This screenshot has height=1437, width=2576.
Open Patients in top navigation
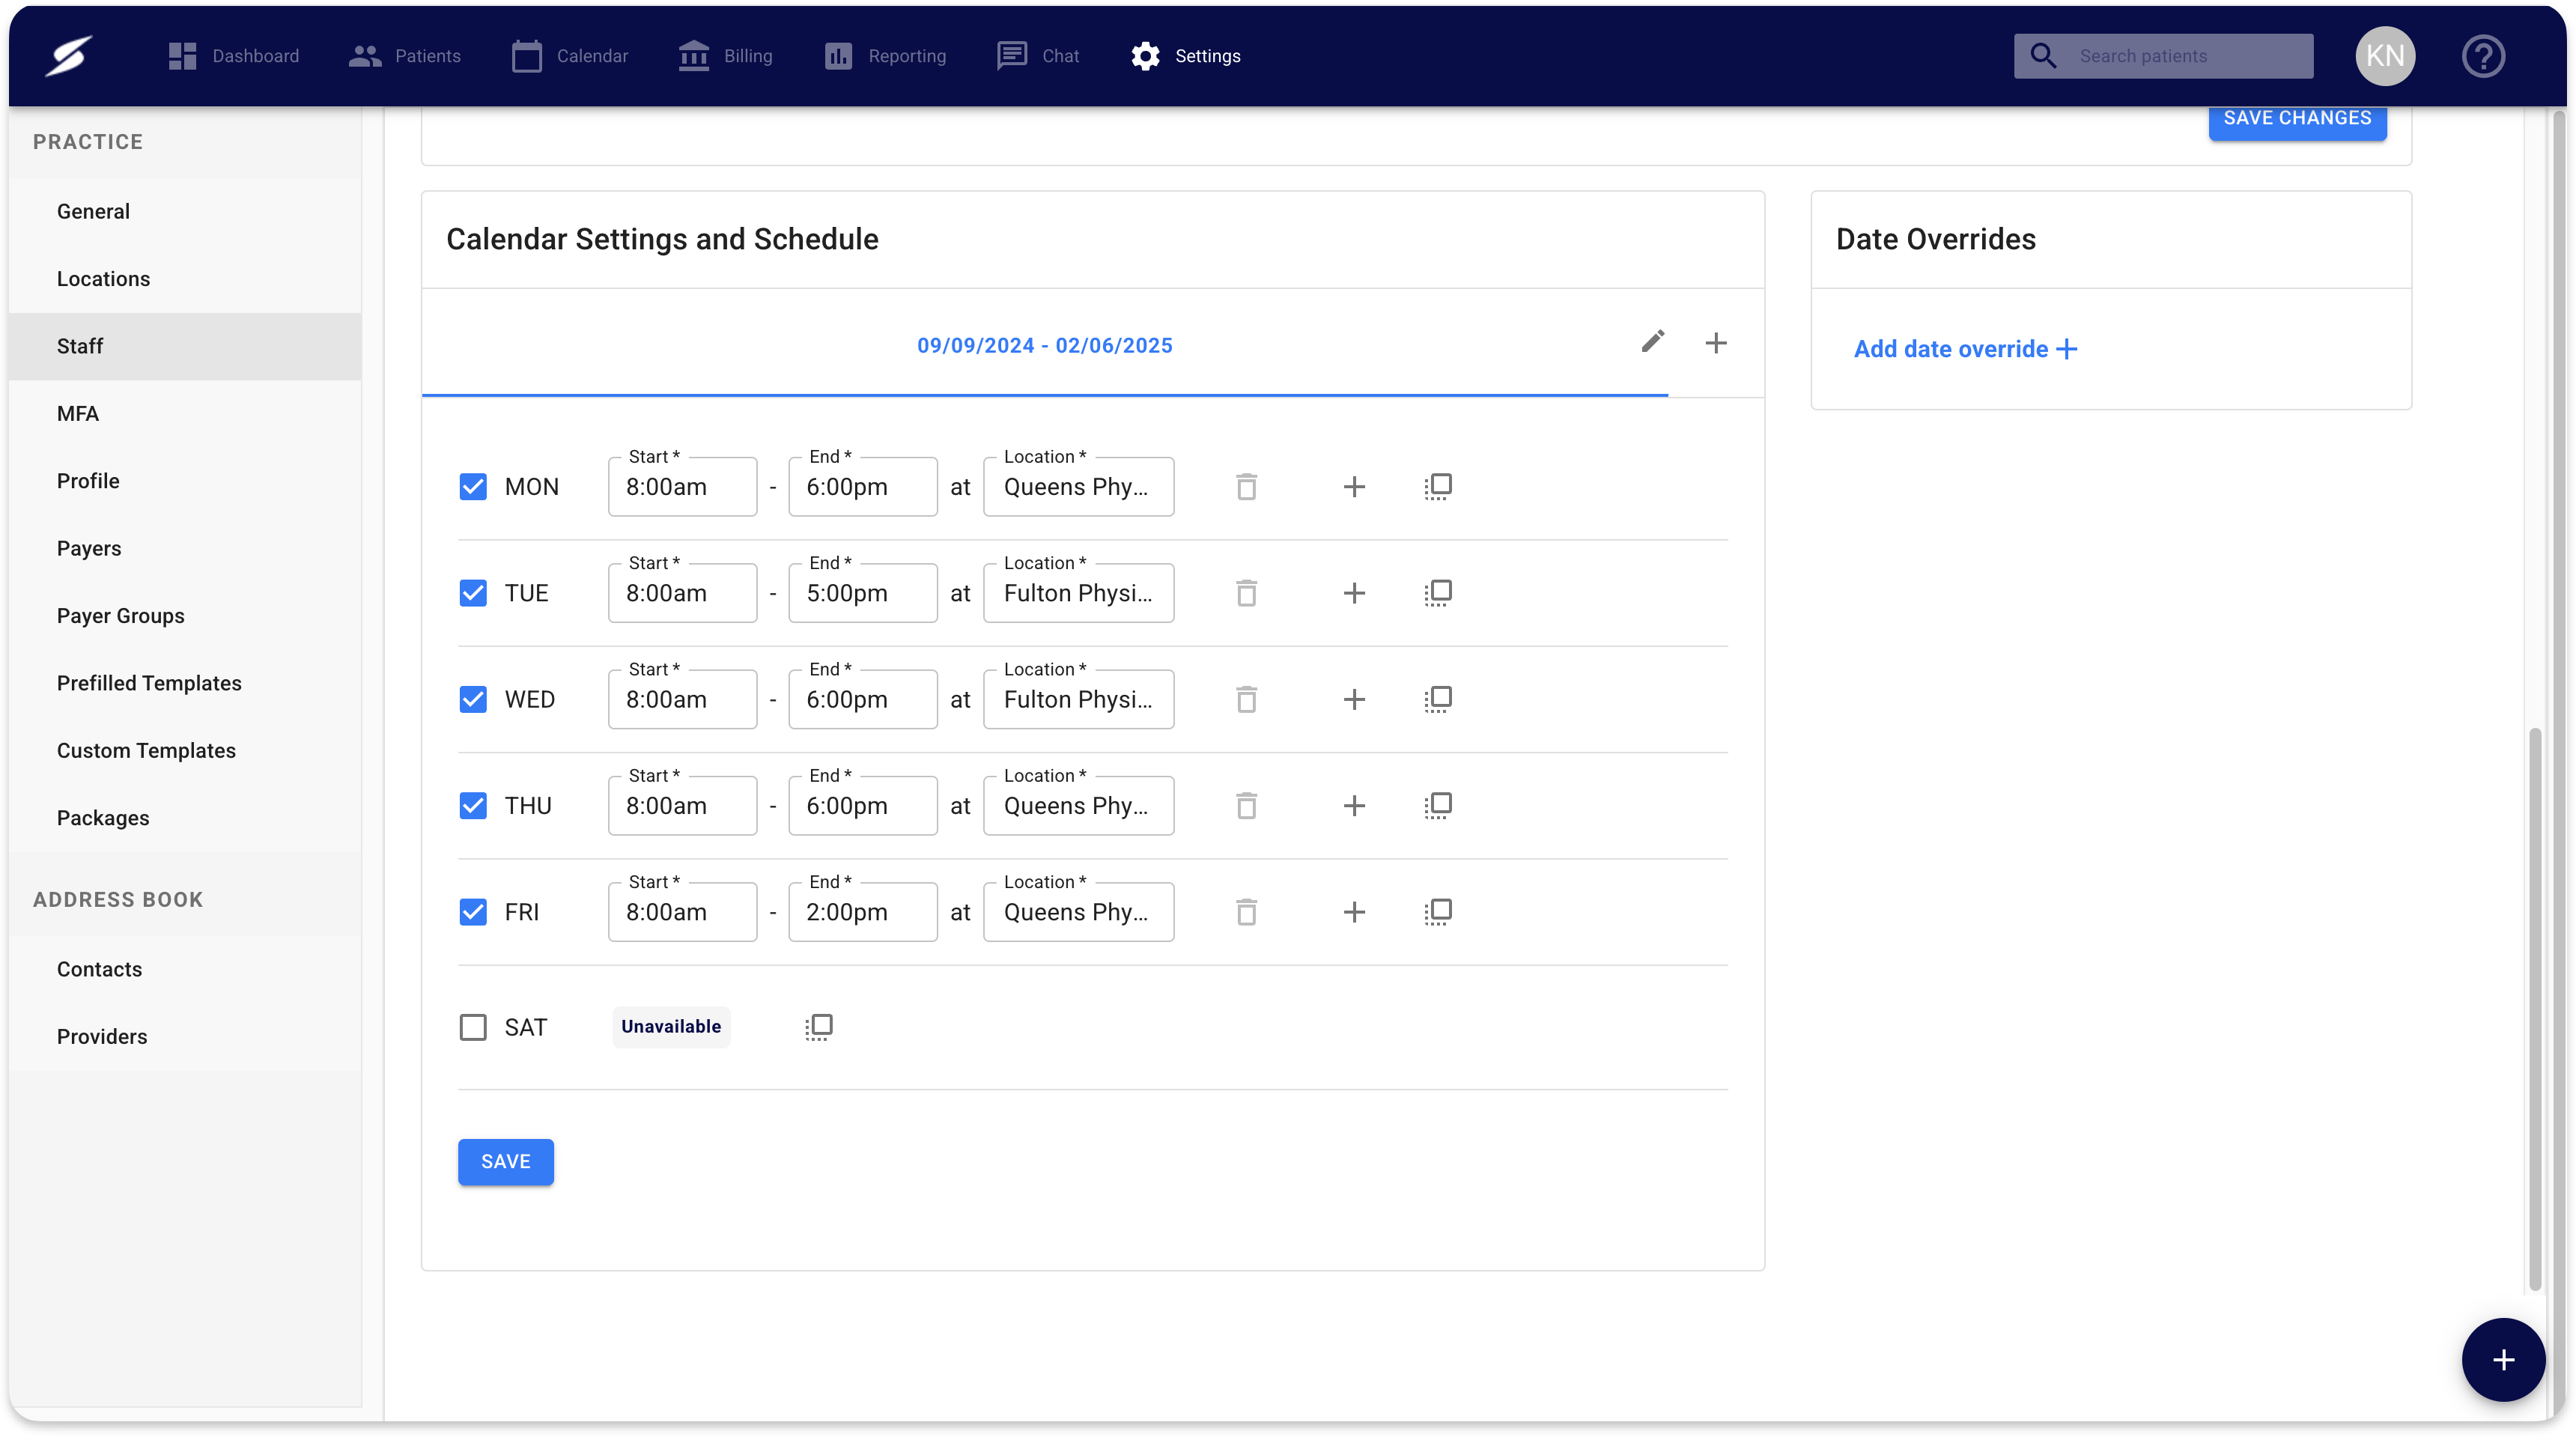tap(405, 56)
